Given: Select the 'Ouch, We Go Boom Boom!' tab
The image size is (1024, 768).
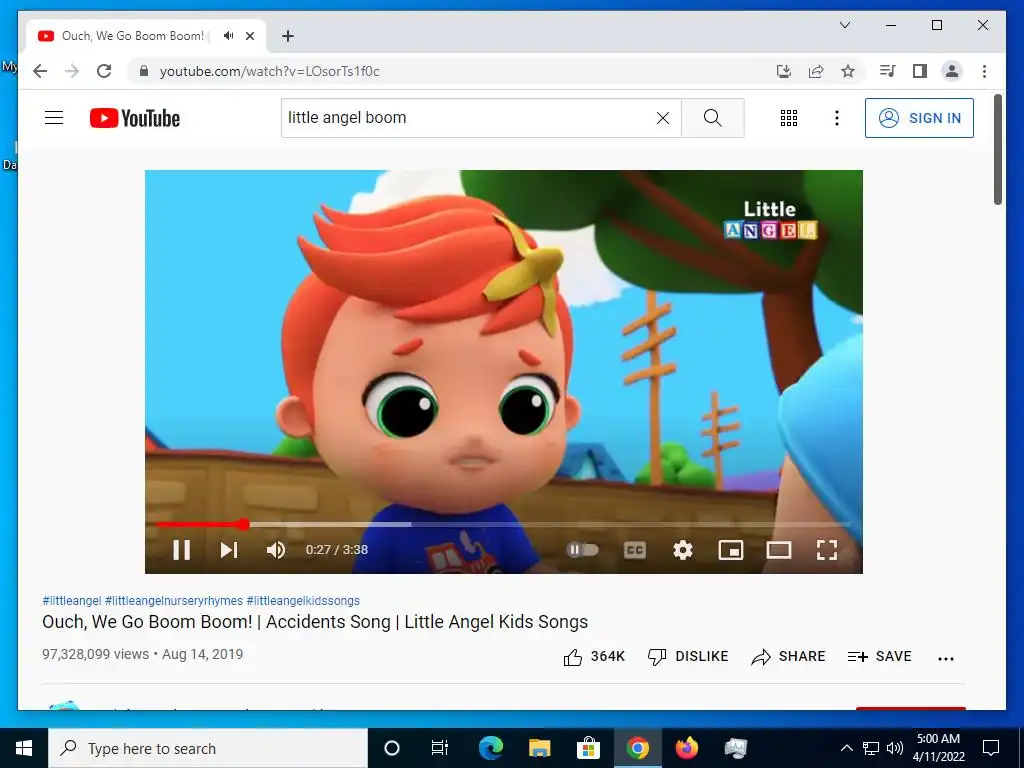Looking at the screenshot, I should coord(146,36).
